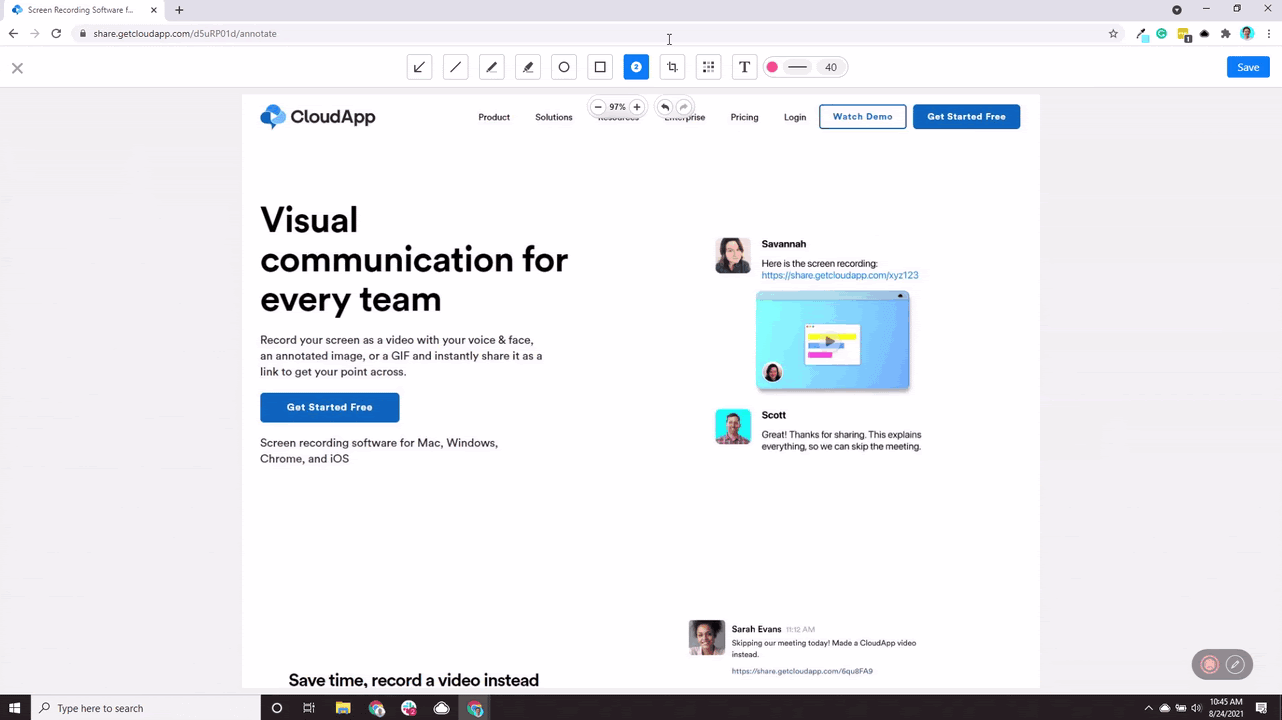Select the Crop tool
The width and height of the screenshot is (1282, 720).
672,67
